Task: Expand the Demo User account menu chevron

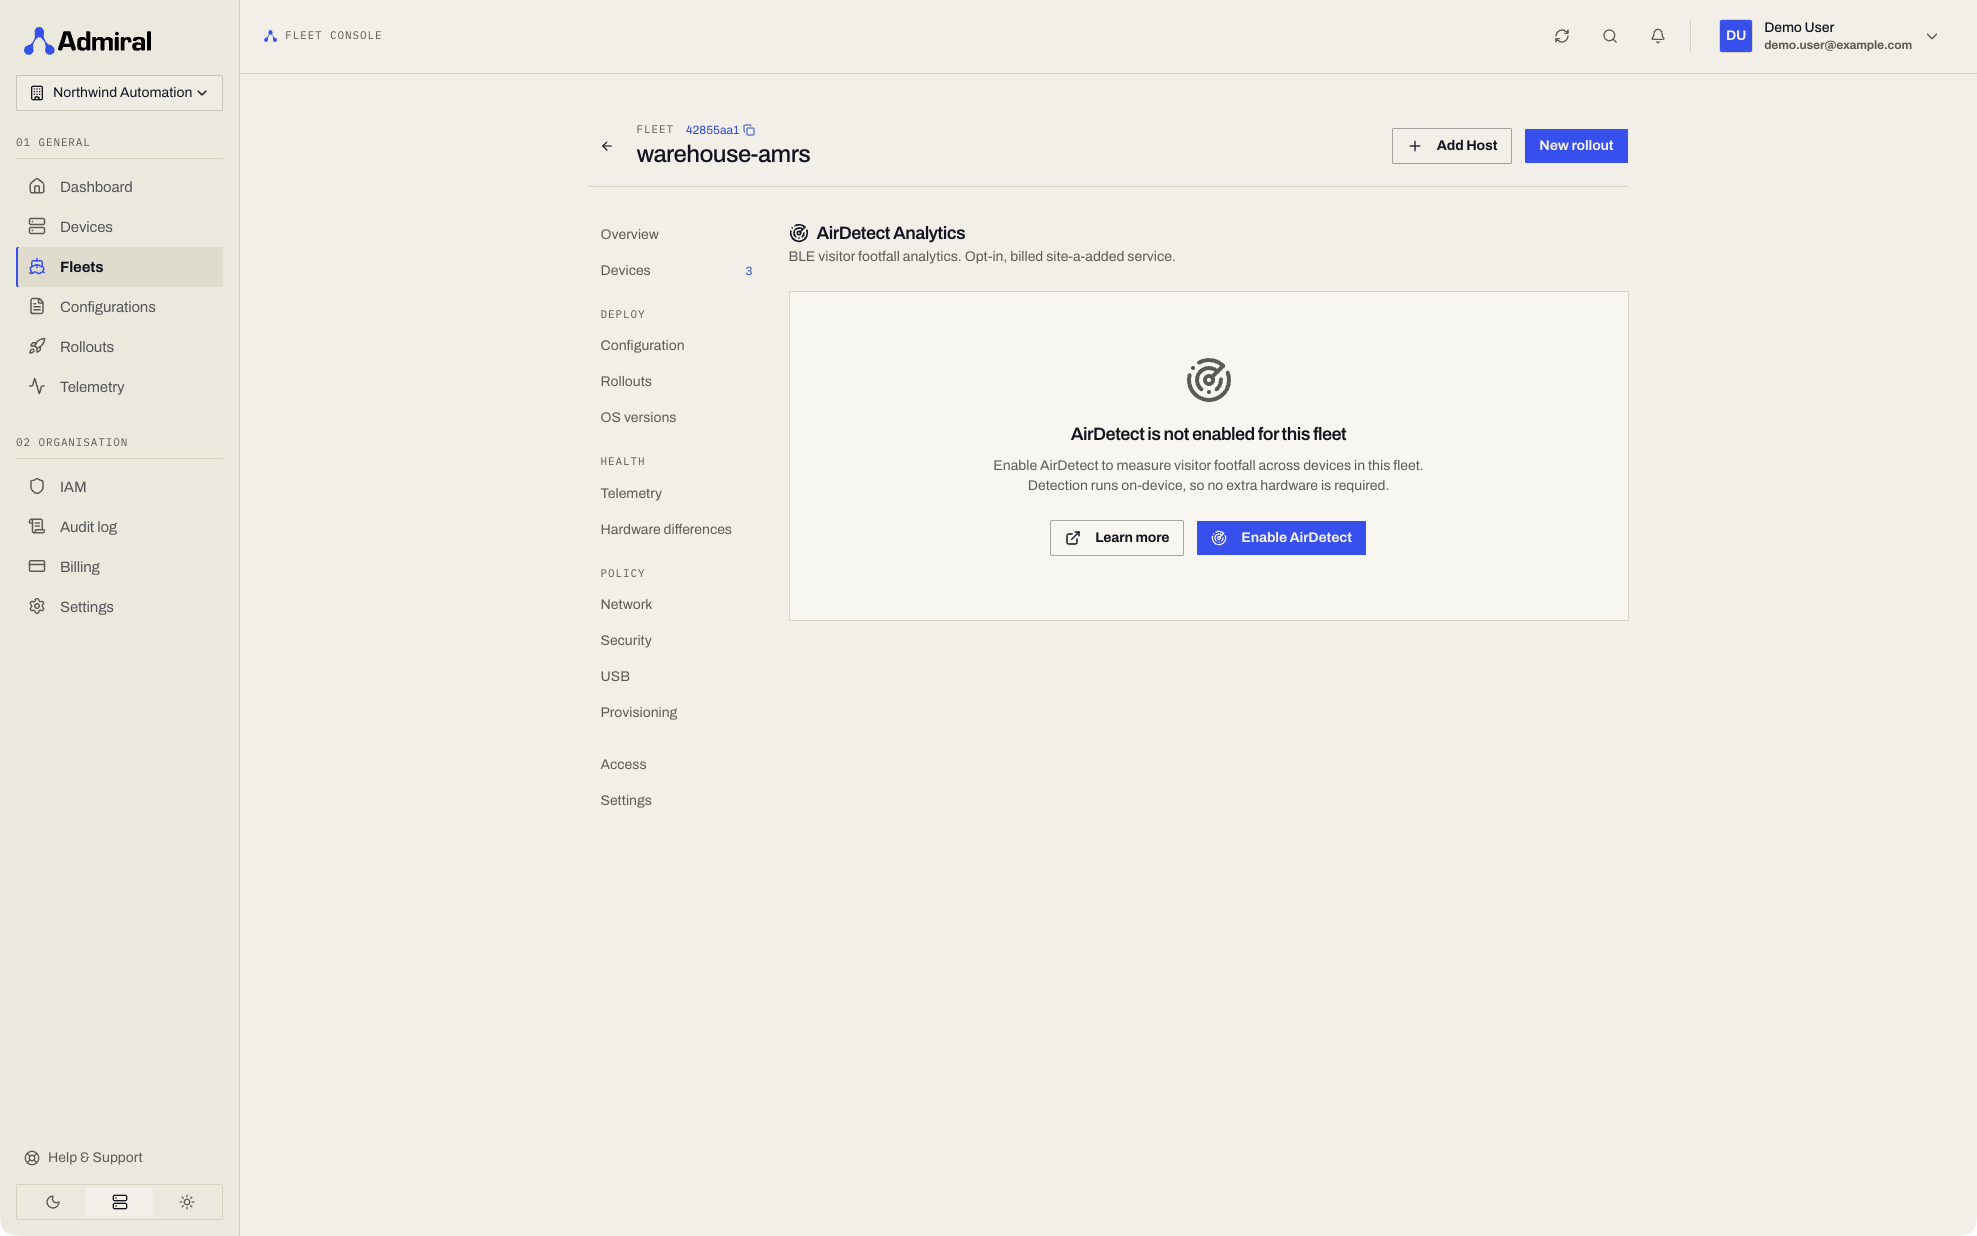Action: [x=1932, y=36]
